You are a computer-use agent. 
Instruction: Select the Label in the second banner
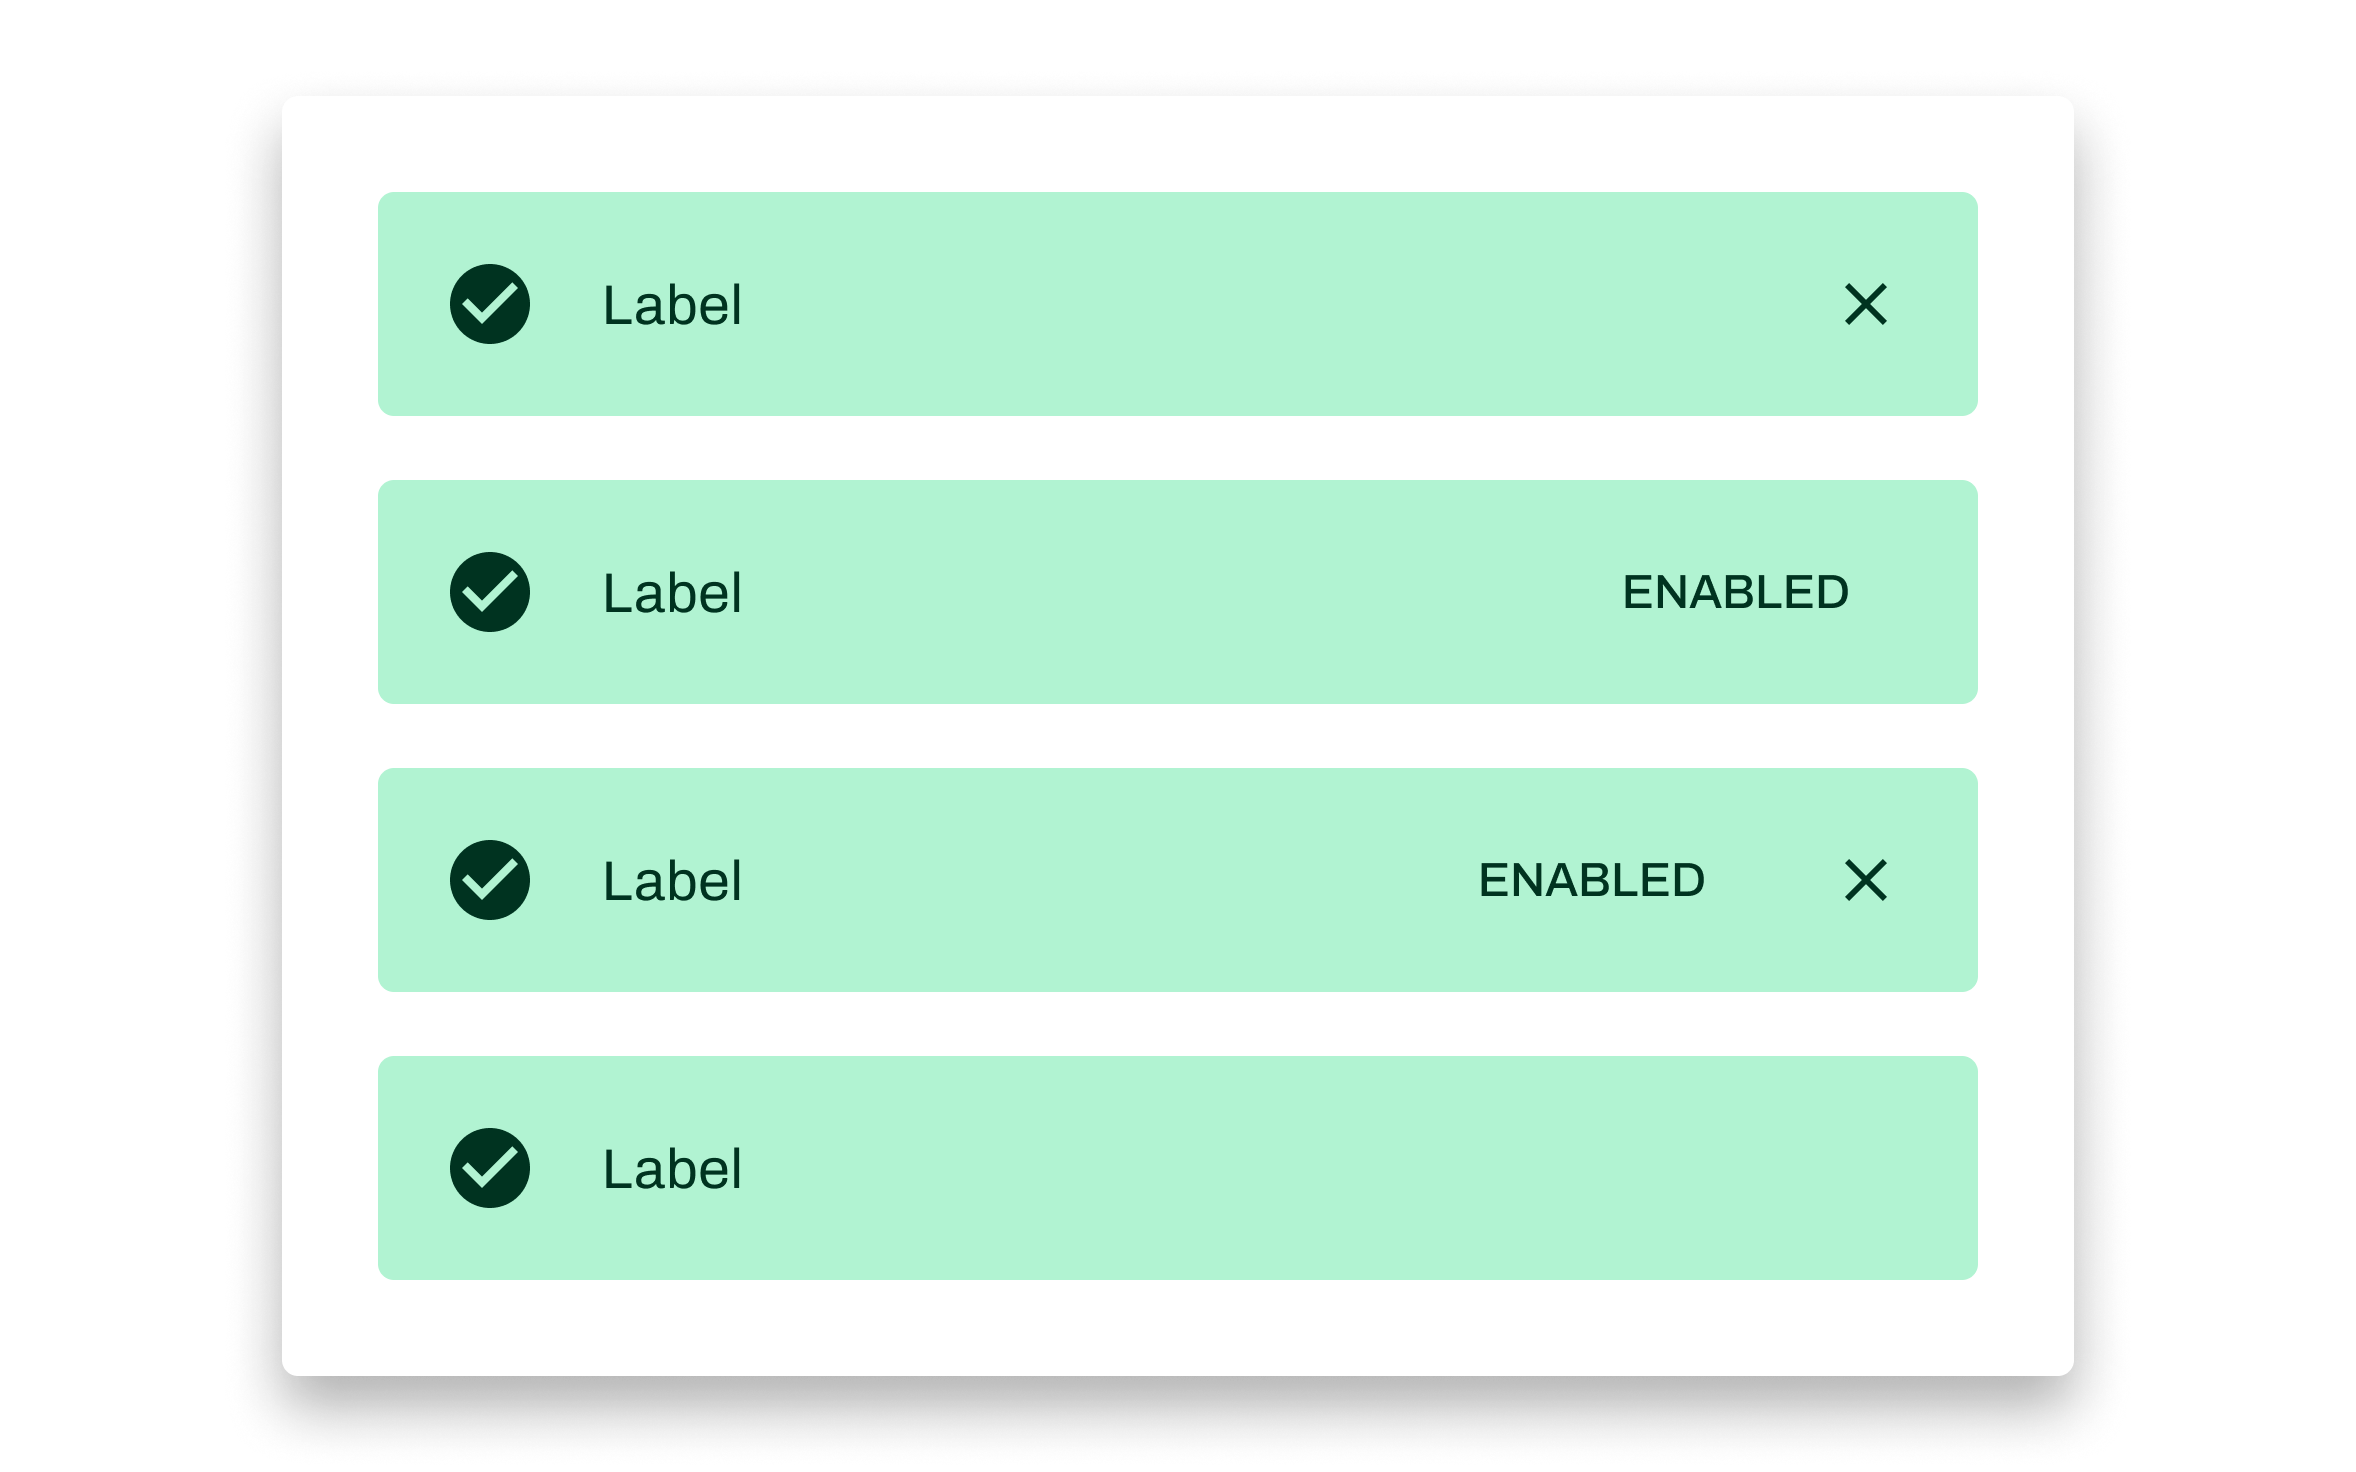(670, 594)
